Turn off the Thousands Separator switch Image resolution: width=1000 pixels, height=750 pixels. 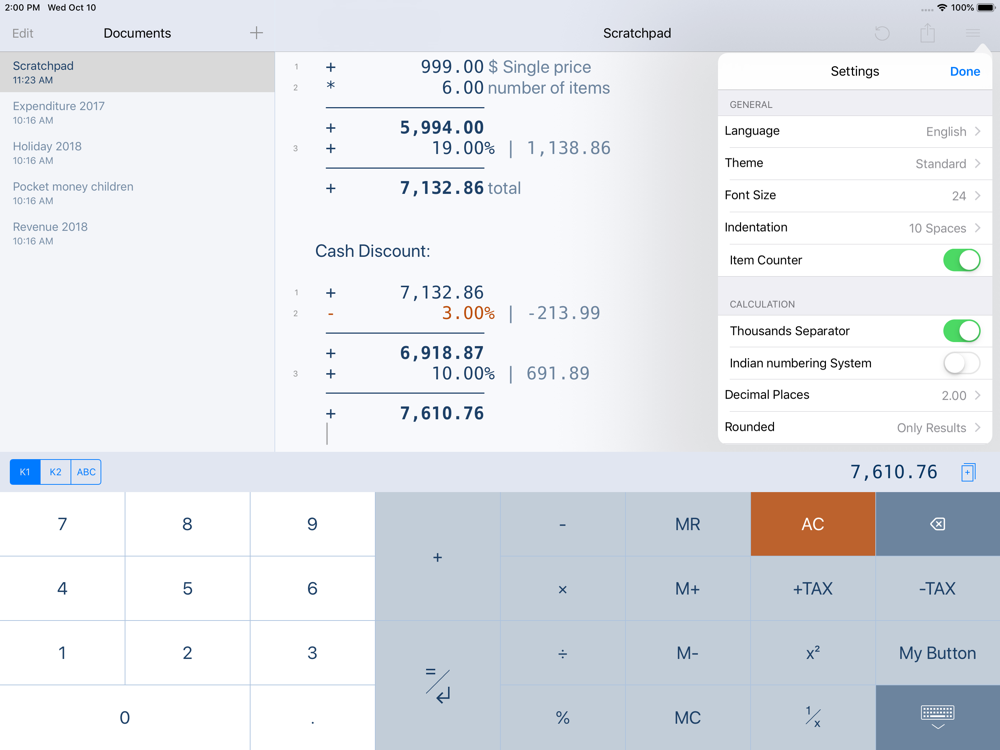pos(961,331)
